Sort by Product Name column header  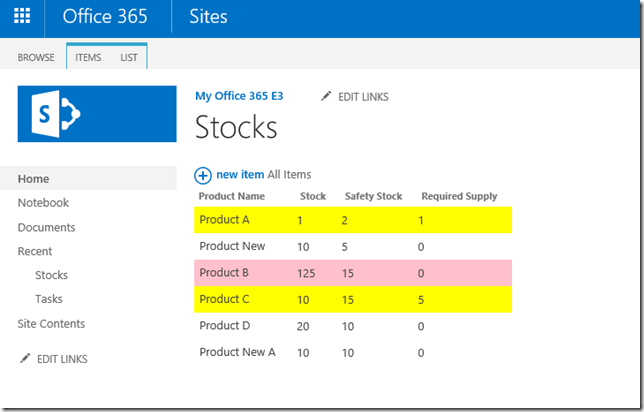(x=232, y=196)
